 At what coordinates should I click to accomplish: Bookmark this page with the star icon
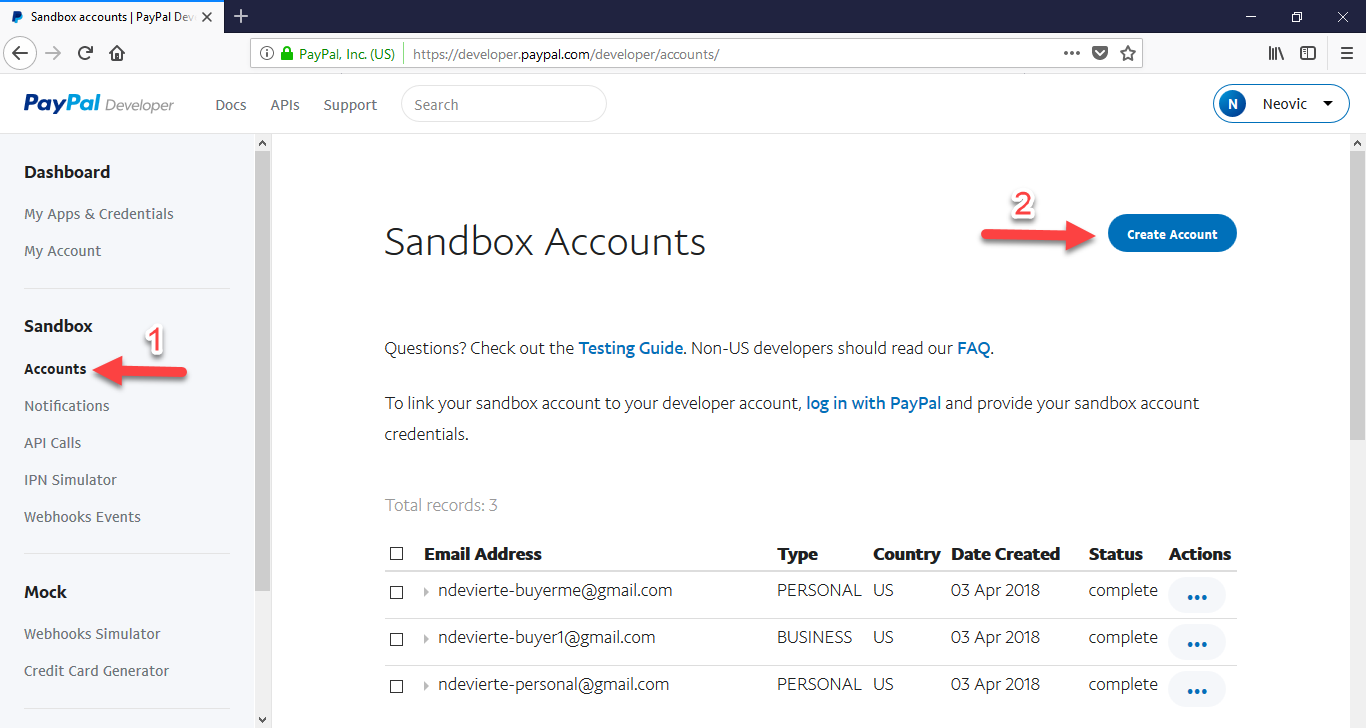pos(1128,53)
